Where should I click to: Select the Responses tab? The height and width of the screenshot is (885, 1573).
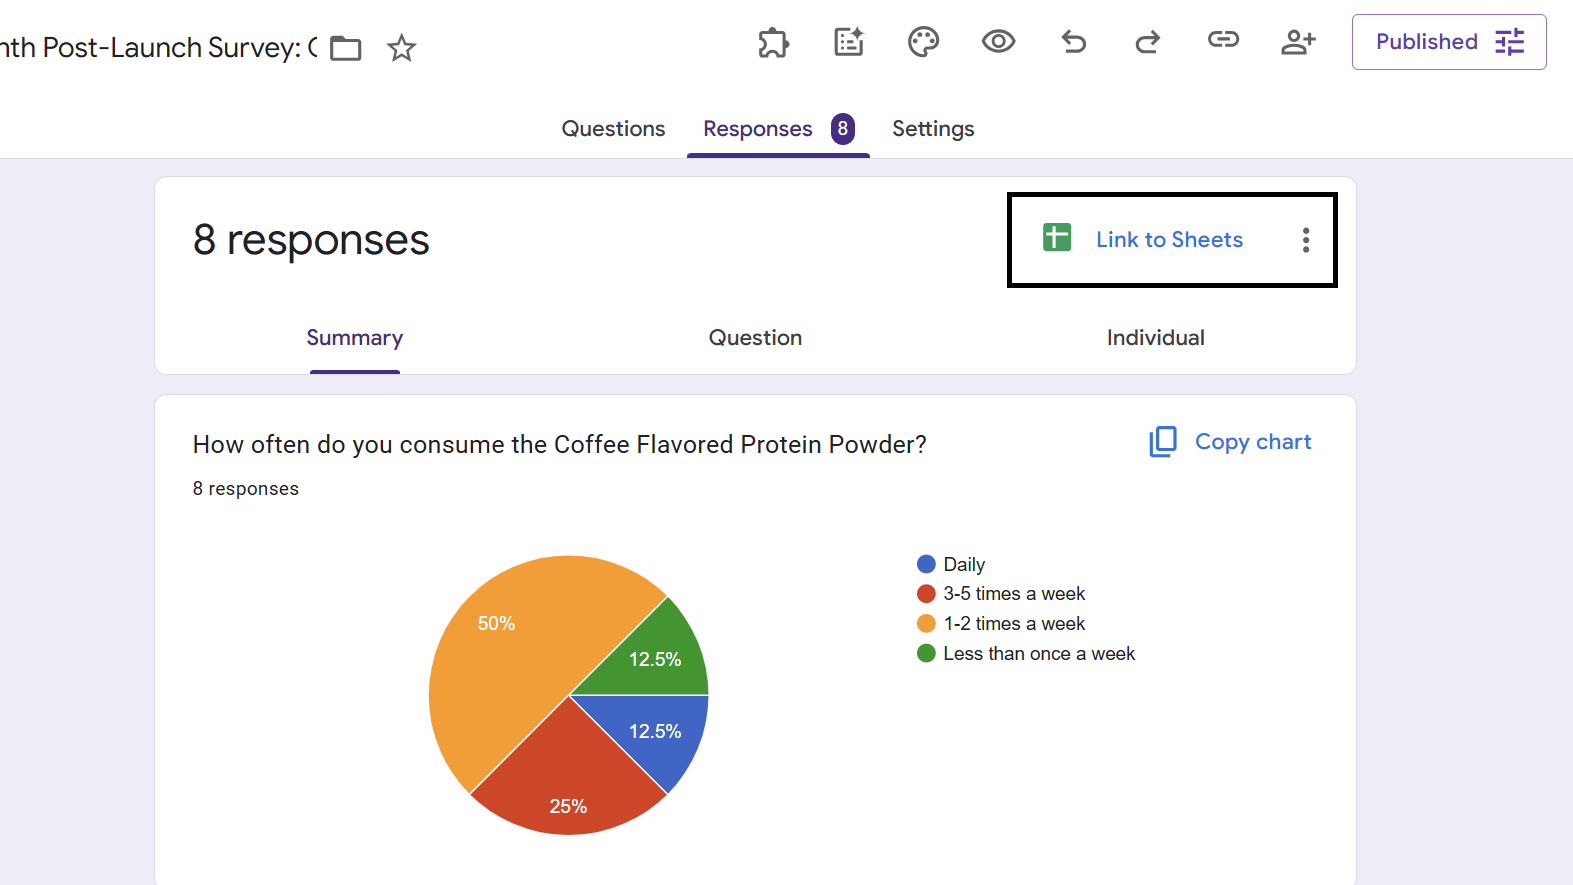(778, 129)
